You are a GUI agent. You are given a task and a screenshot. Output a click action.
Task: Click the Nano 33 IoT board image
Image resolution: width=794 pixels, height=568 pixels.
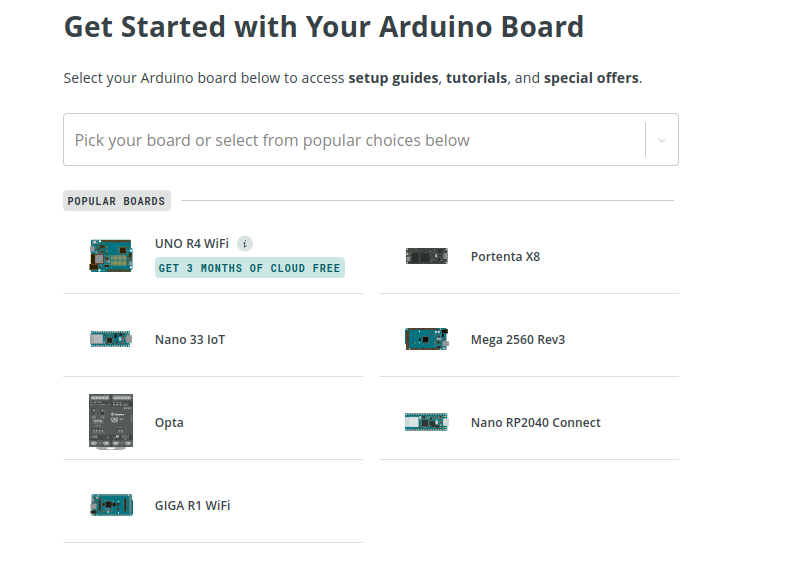pyautogui.click(x=111, y=339)
